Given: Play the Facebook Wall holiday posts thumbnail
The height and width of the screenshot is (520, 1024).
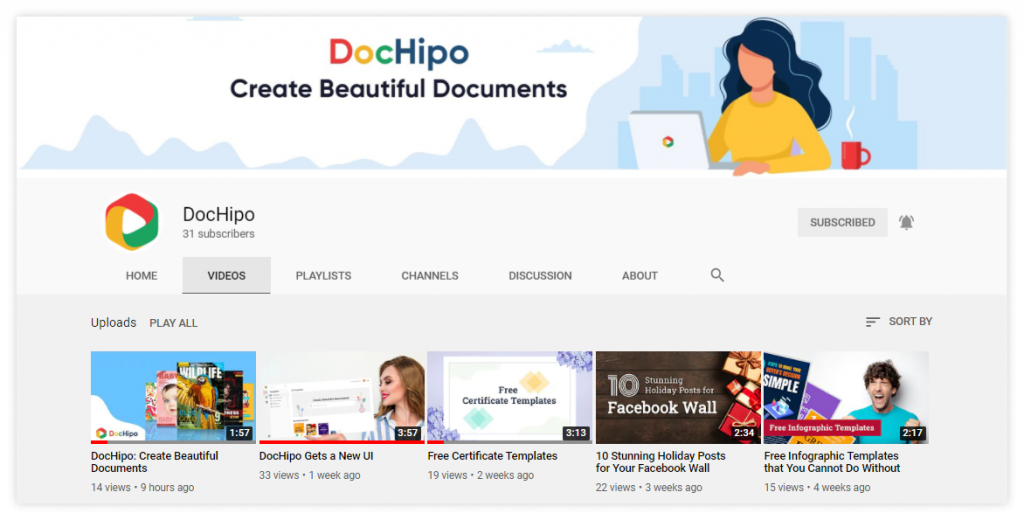Looking at the screenshot, I should pyautogui.click(x=679, y=397).
